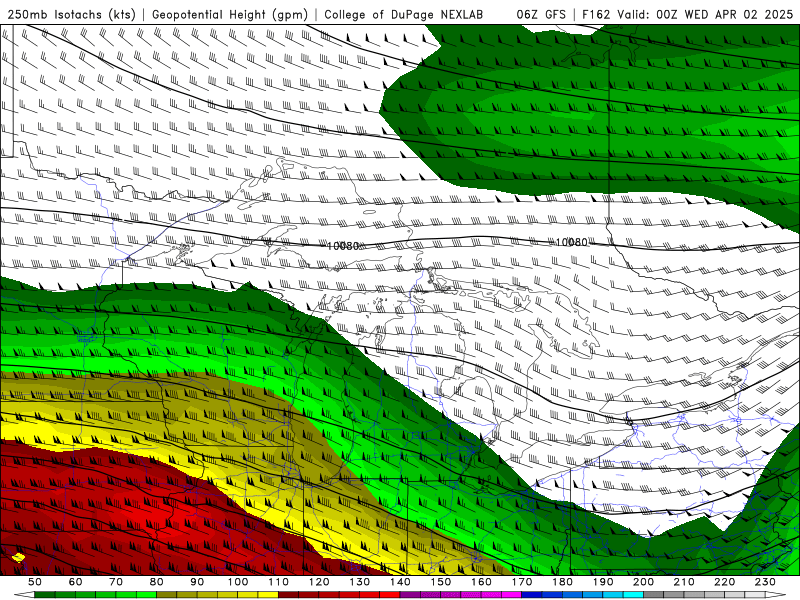
Task: Click the 'College of DuPage NEXLAB' credit
Action: pyautogui.click(x=404, y=15)
